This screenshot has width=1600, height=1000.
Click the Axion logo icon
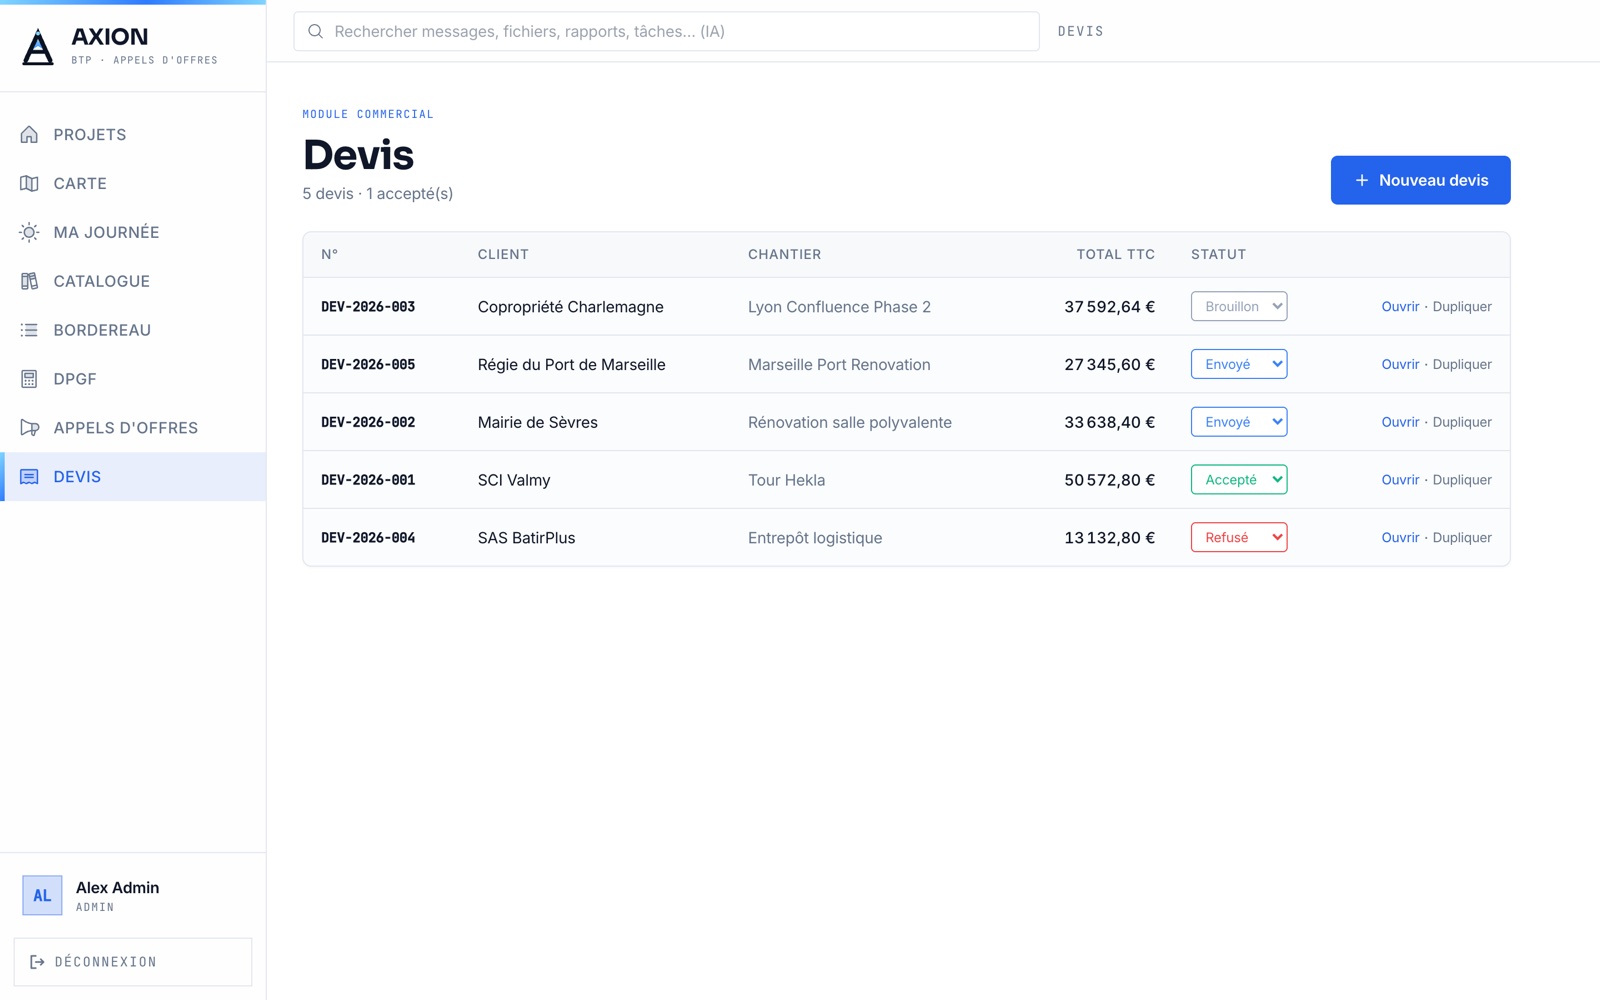point(38,47)
